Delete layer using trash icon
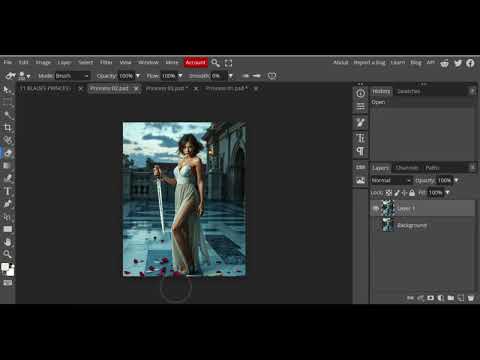 coord(471,298)
